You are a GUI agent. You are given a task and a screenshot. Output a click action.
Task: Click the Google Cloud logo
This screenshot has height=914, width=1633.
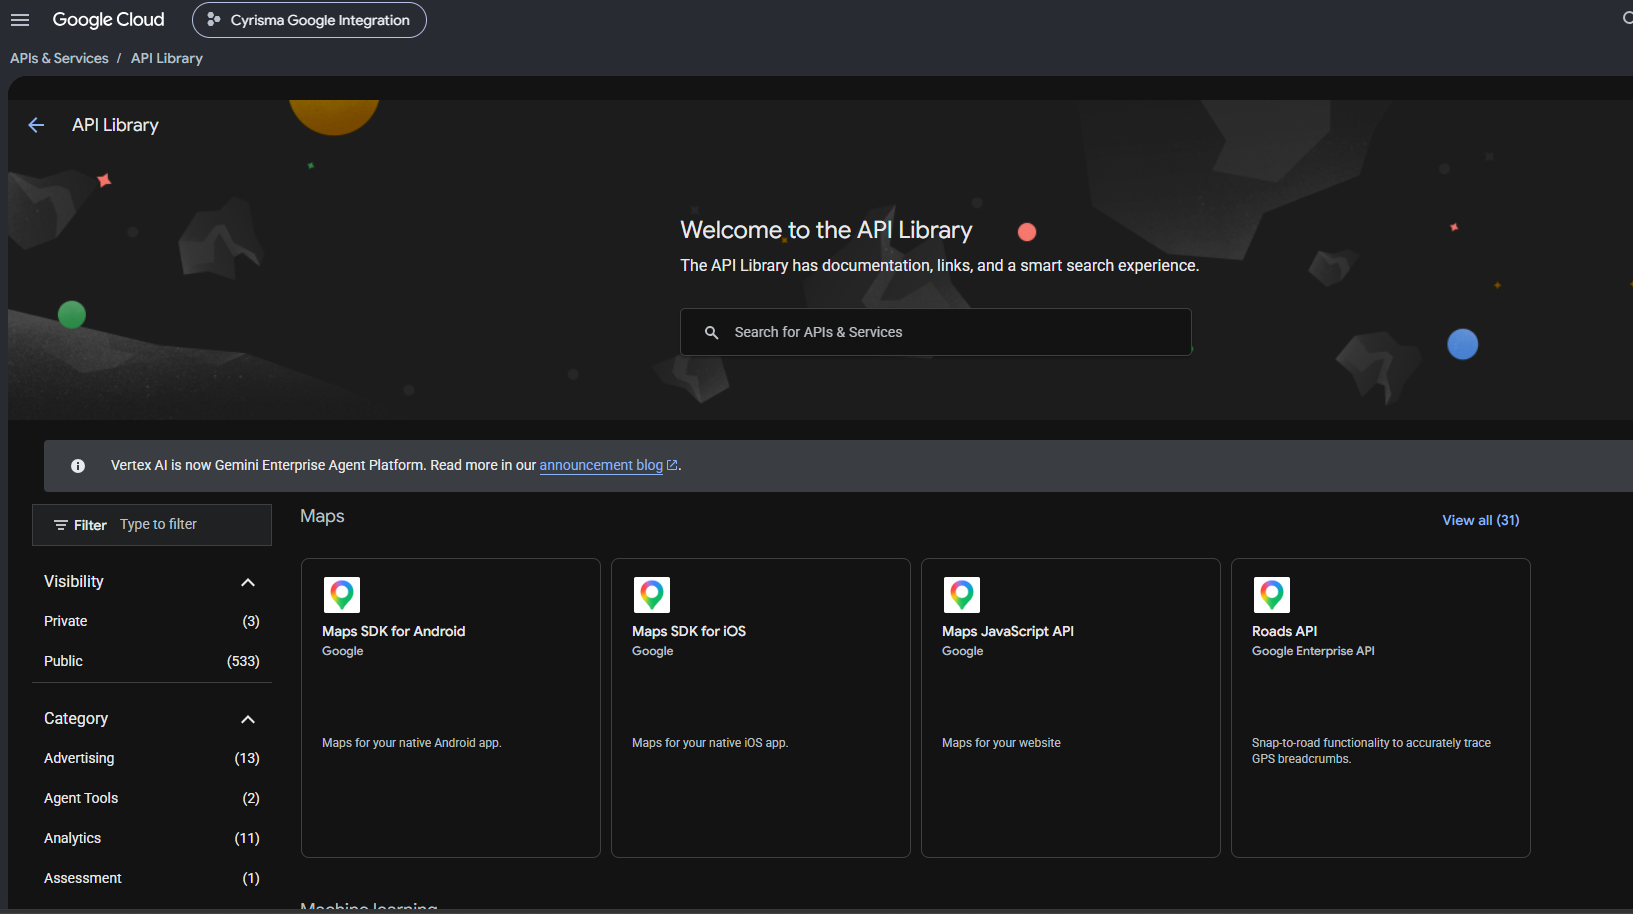tap(108, 20)
